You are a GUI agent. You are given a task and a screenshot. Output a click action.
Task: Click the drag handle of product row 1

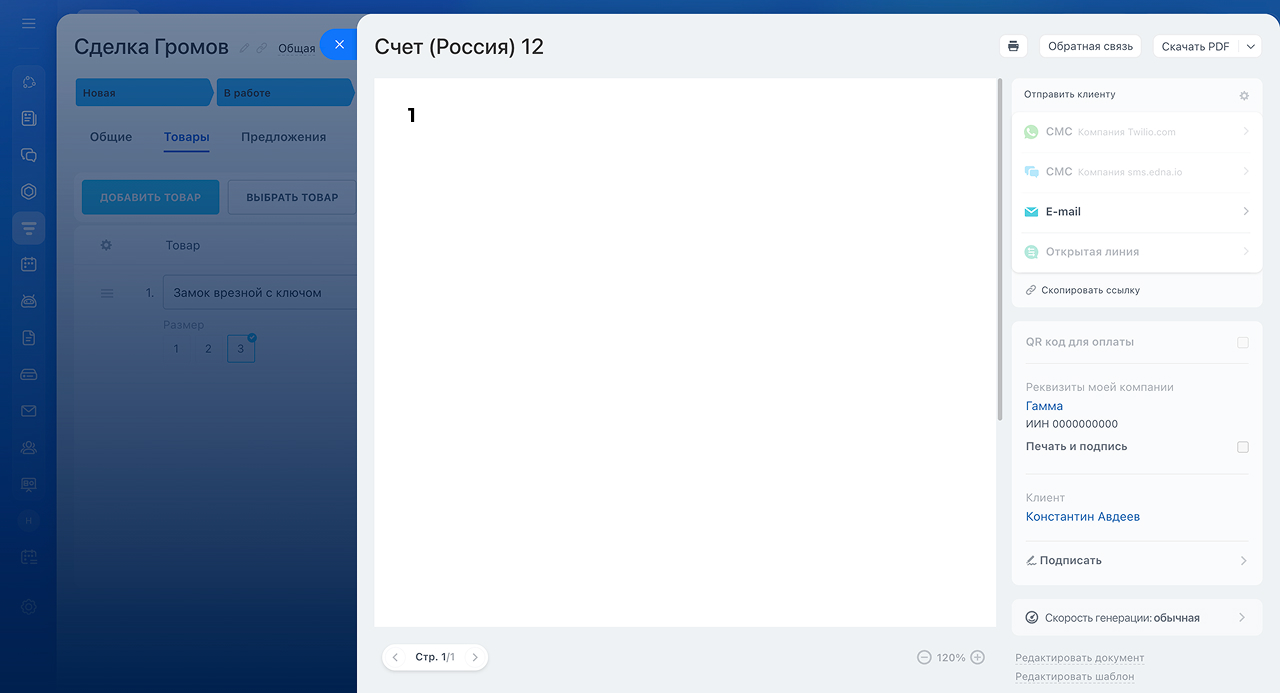107,293
